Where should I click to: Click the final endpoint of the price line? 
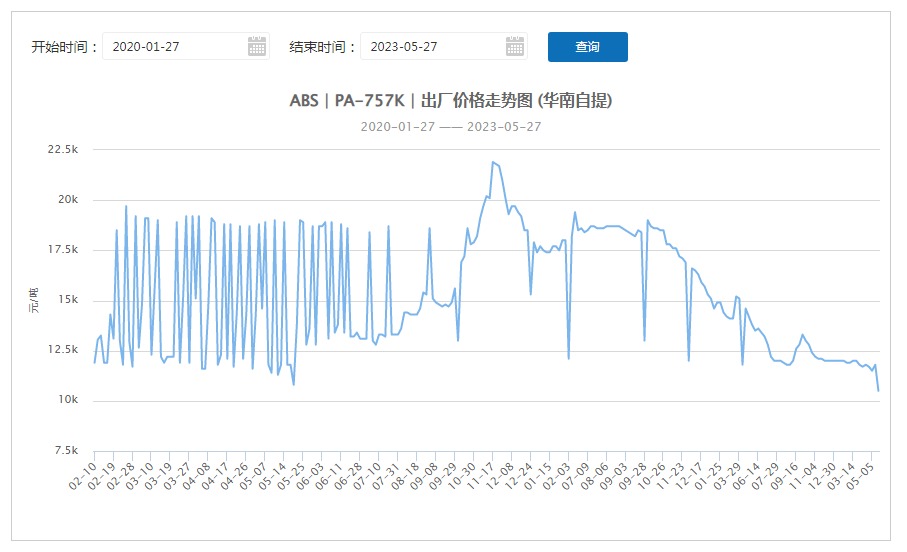[x=878, y=391]
